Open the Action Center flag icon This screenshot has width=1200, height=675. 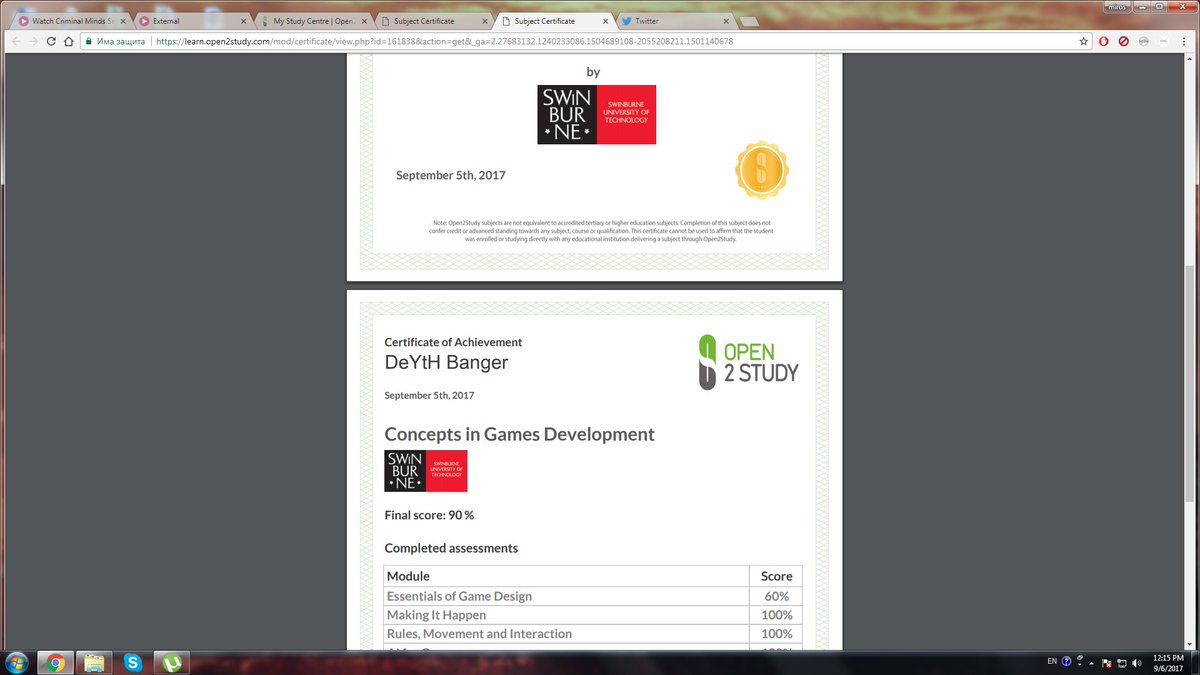coord(1105,662)
